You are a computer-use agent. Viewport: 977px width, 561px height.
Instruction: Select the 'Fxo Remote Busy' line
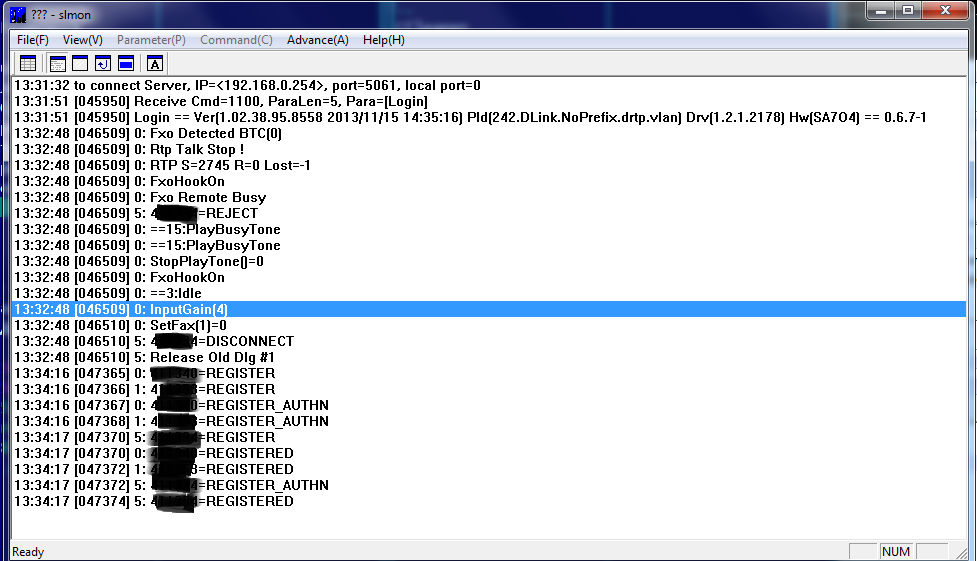click(489, 197)
